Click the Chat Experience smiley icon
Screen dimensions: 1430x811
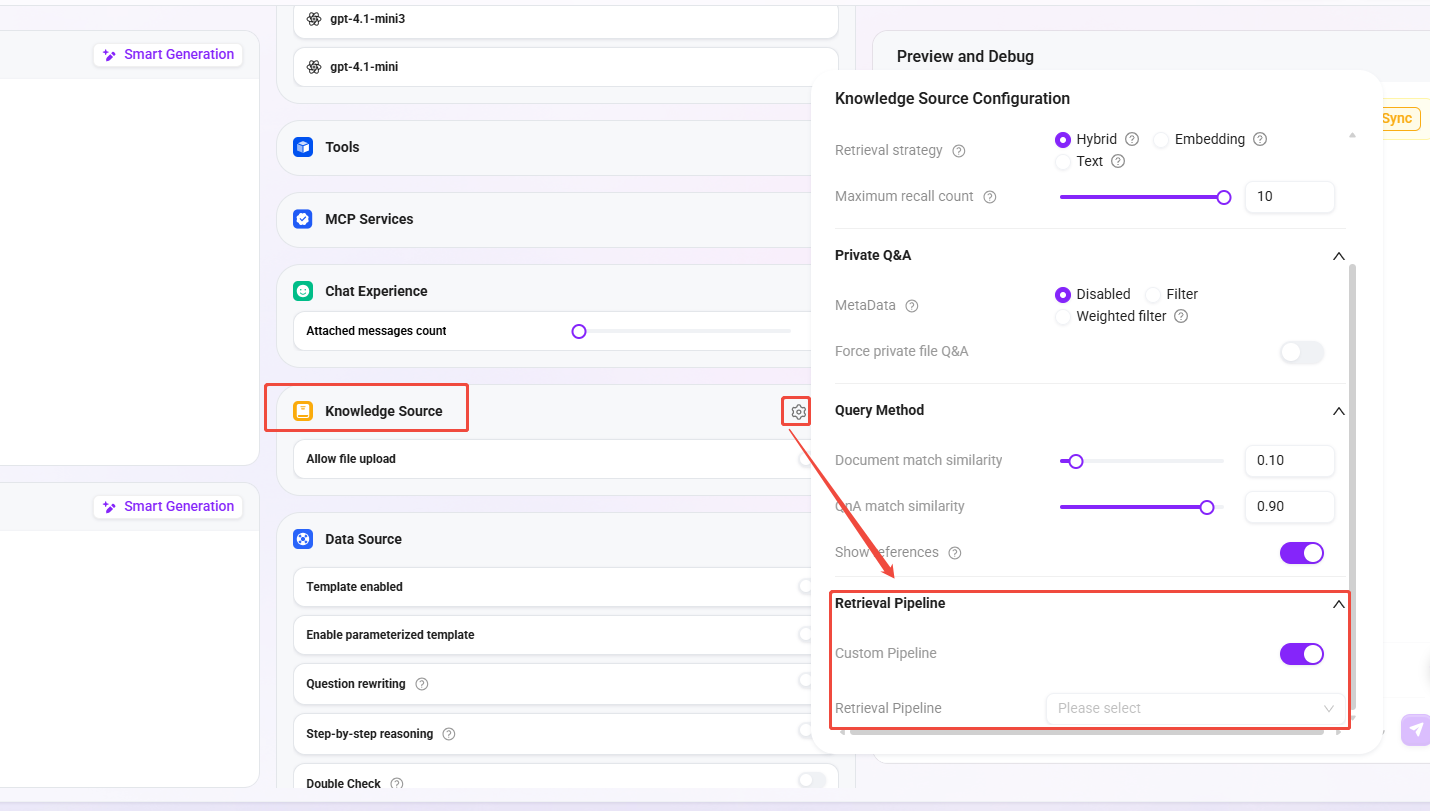303,291
